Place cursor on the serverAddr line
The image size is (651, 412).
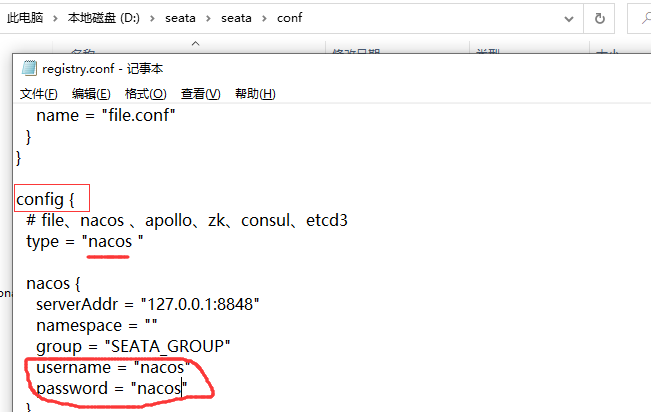[x=148, y=304]
